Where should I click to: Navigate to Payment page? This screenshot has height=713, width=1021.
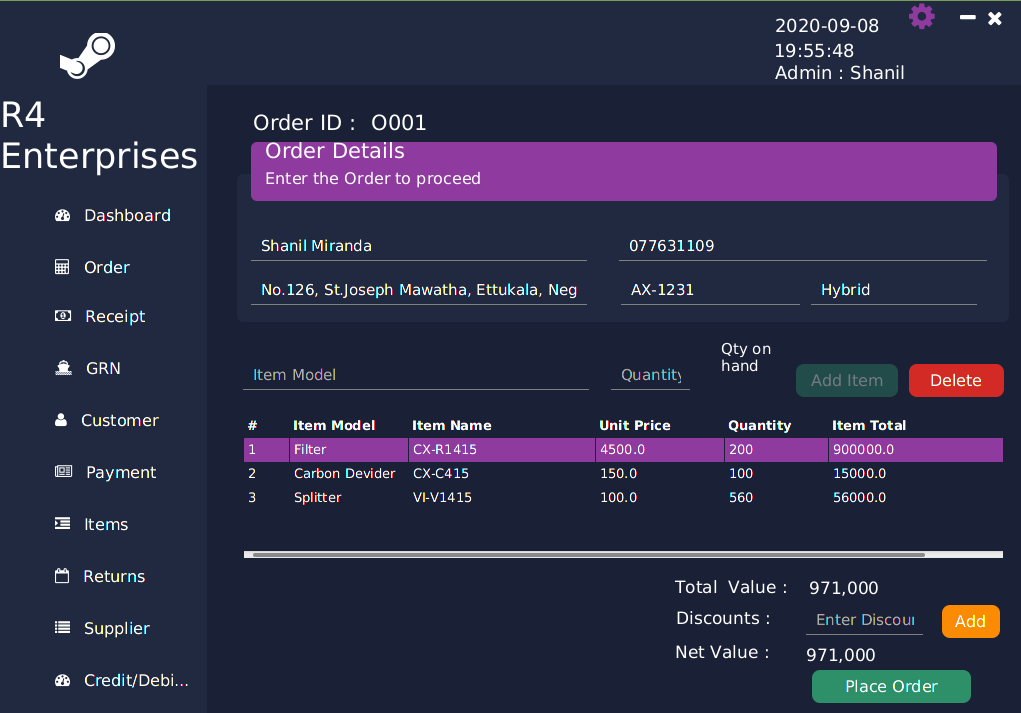tap(121, 473)
